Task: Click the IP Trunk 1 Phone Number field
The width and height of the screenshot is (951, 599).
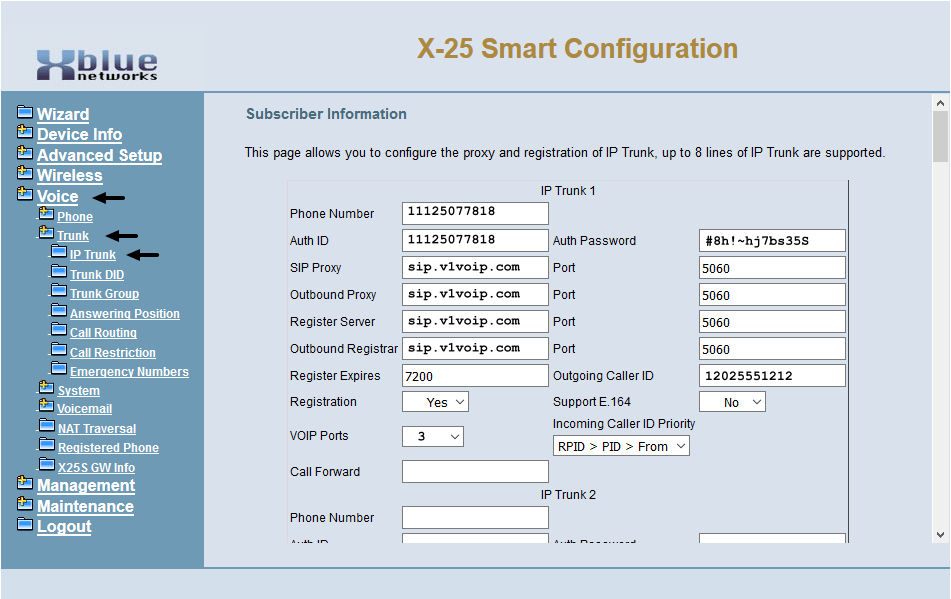Action: [x=474, y=213]
